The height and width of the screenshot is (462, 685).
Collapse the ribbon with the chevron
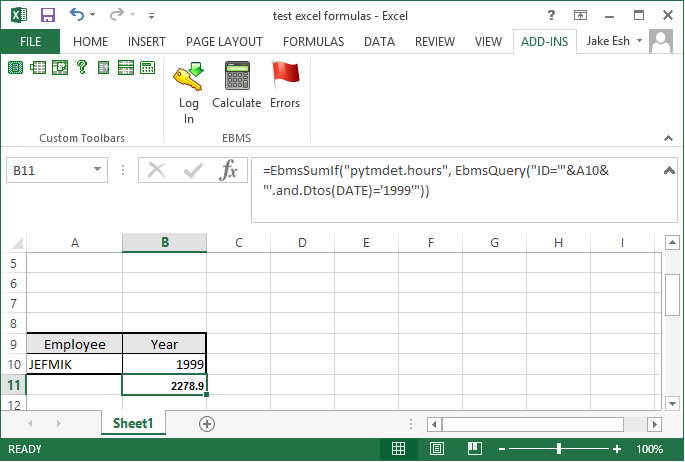(668, 138)
